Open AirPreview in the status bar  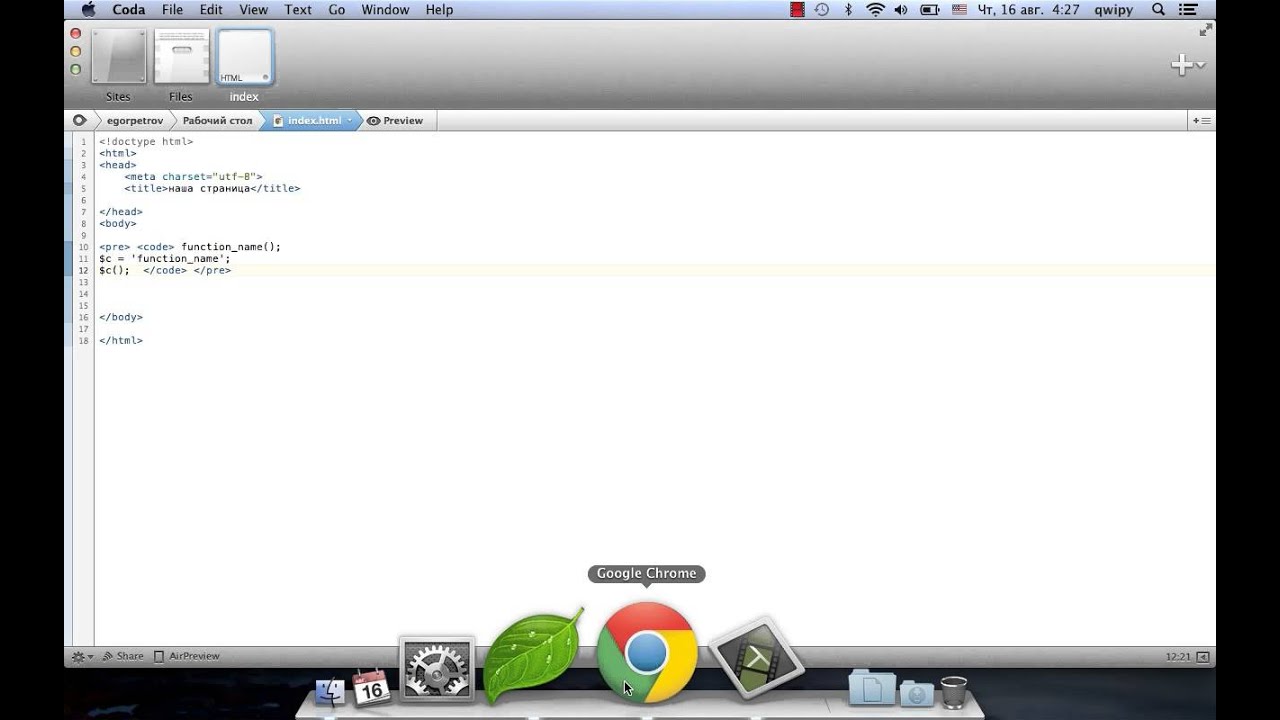coord(186,656)
